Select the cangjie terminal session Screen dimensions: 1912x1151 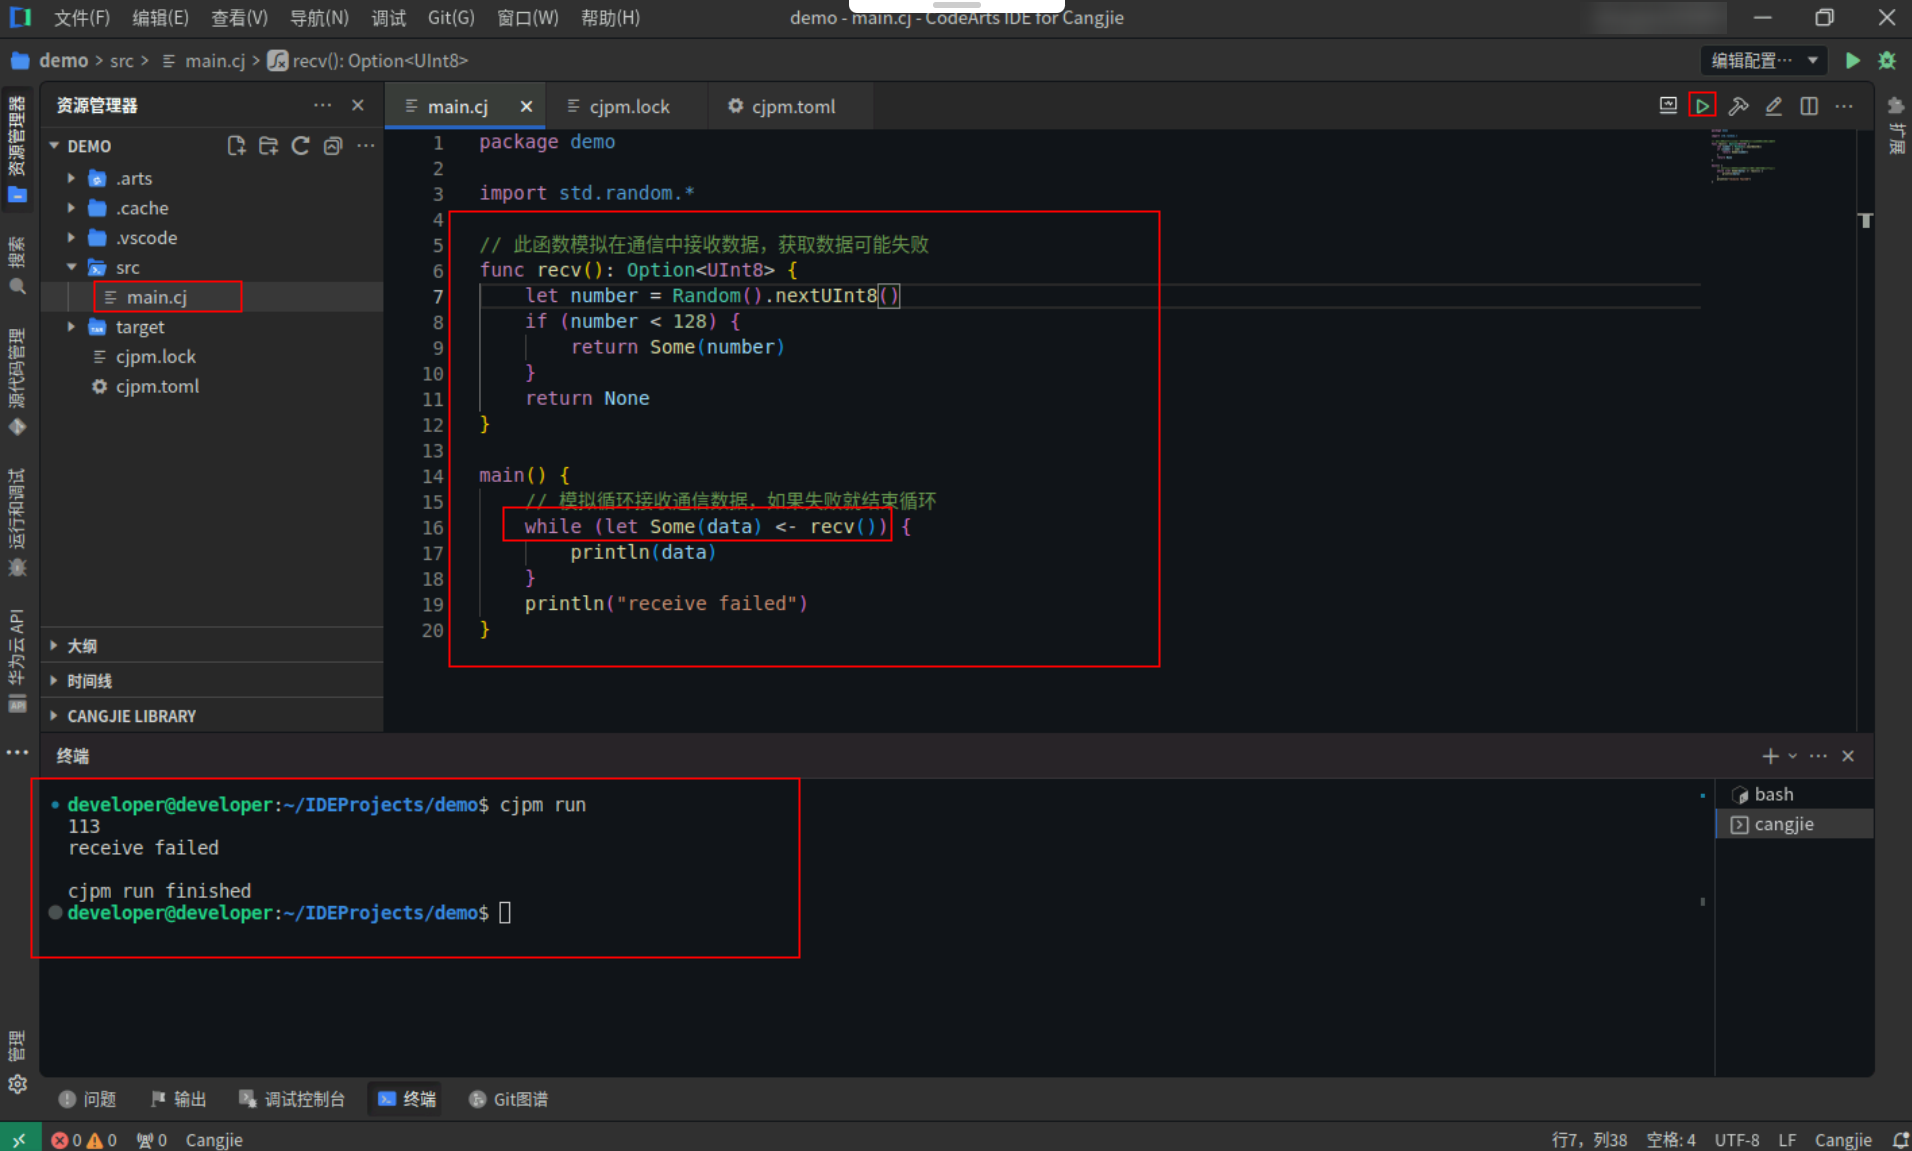(x=1794, y=824)
